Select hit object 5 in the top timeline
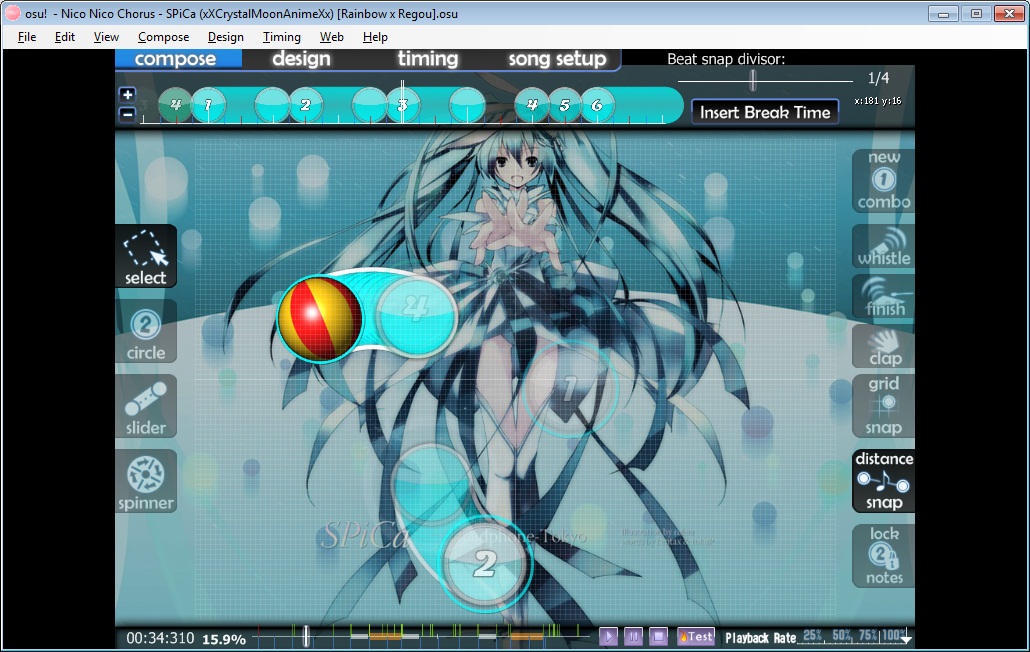 pos(564,105)
